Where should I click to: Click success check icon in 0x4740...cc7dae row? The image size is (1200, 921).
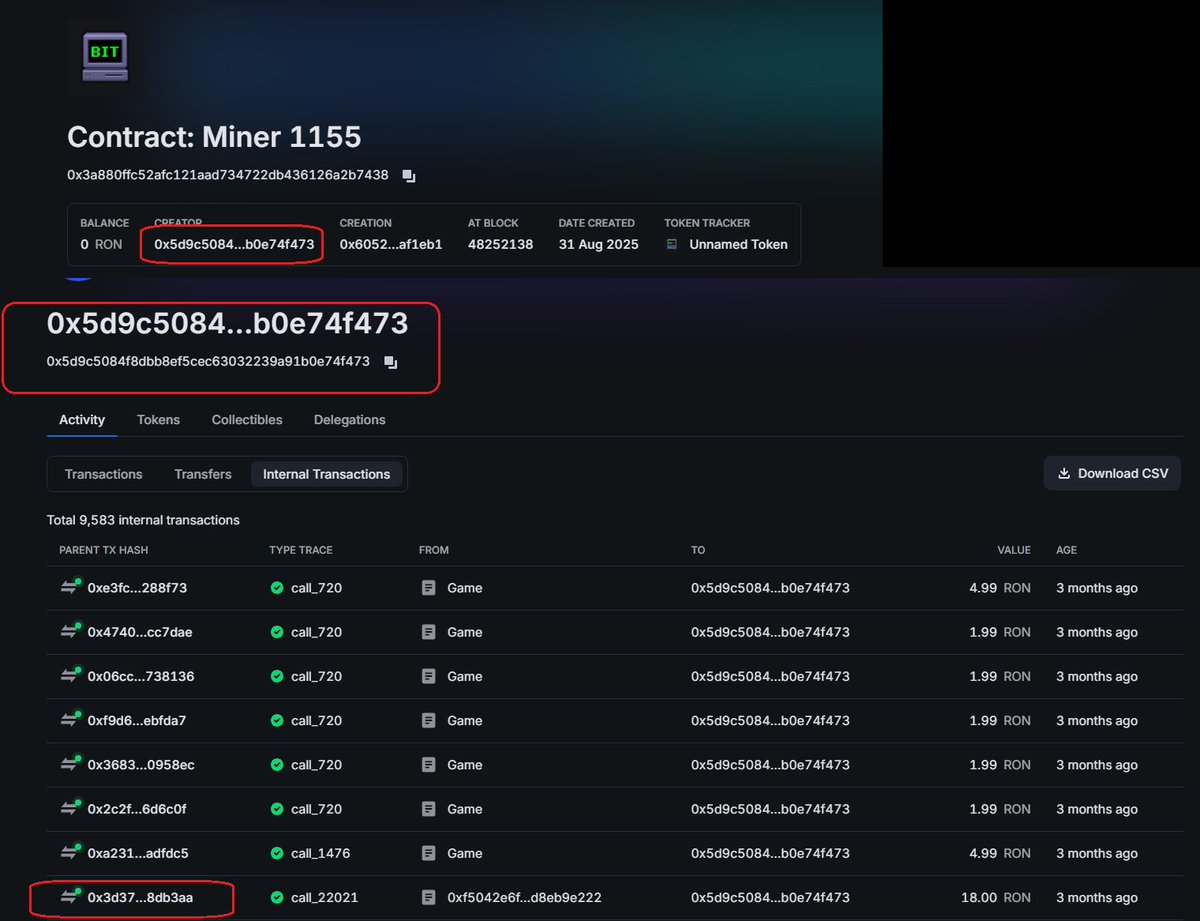point(277,632)
